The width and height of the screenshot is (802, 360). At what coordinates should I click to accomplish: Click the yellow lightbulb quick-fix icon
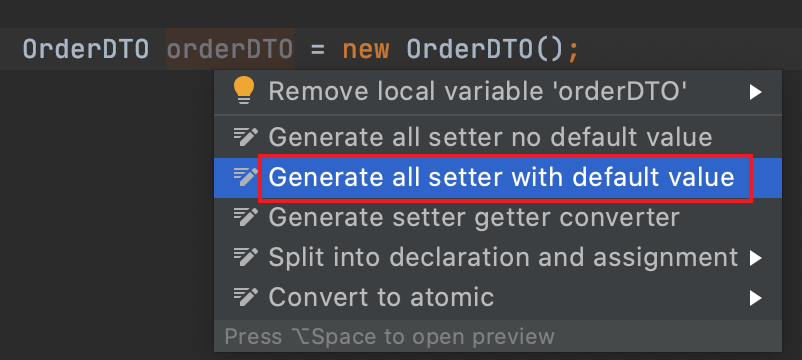coord(243,91)
